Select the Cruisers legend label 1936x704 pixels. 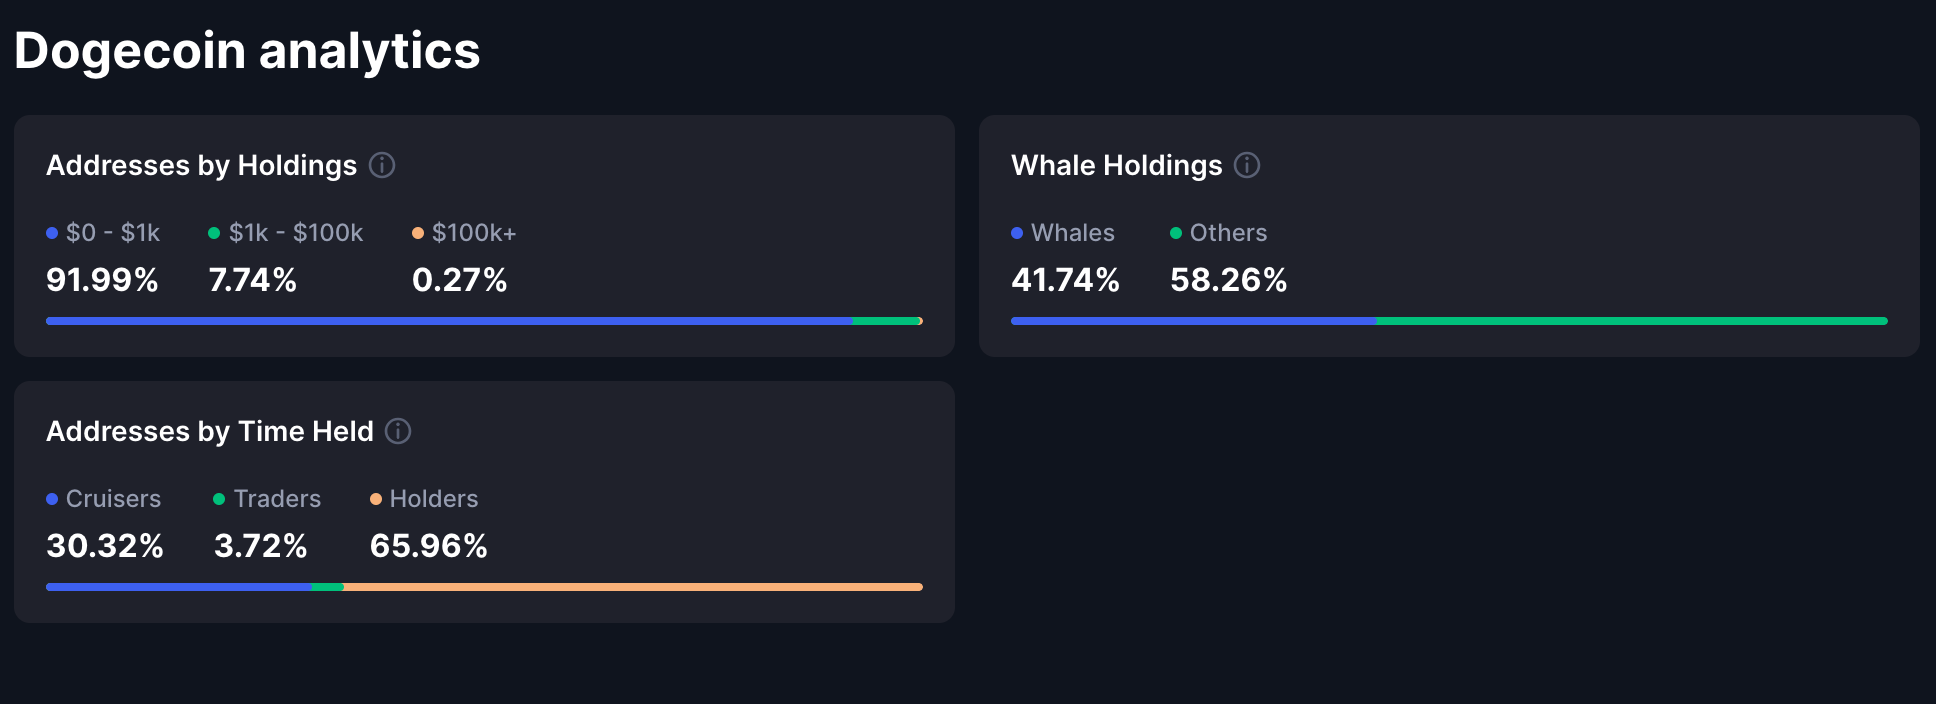click(x=113, y=499)
